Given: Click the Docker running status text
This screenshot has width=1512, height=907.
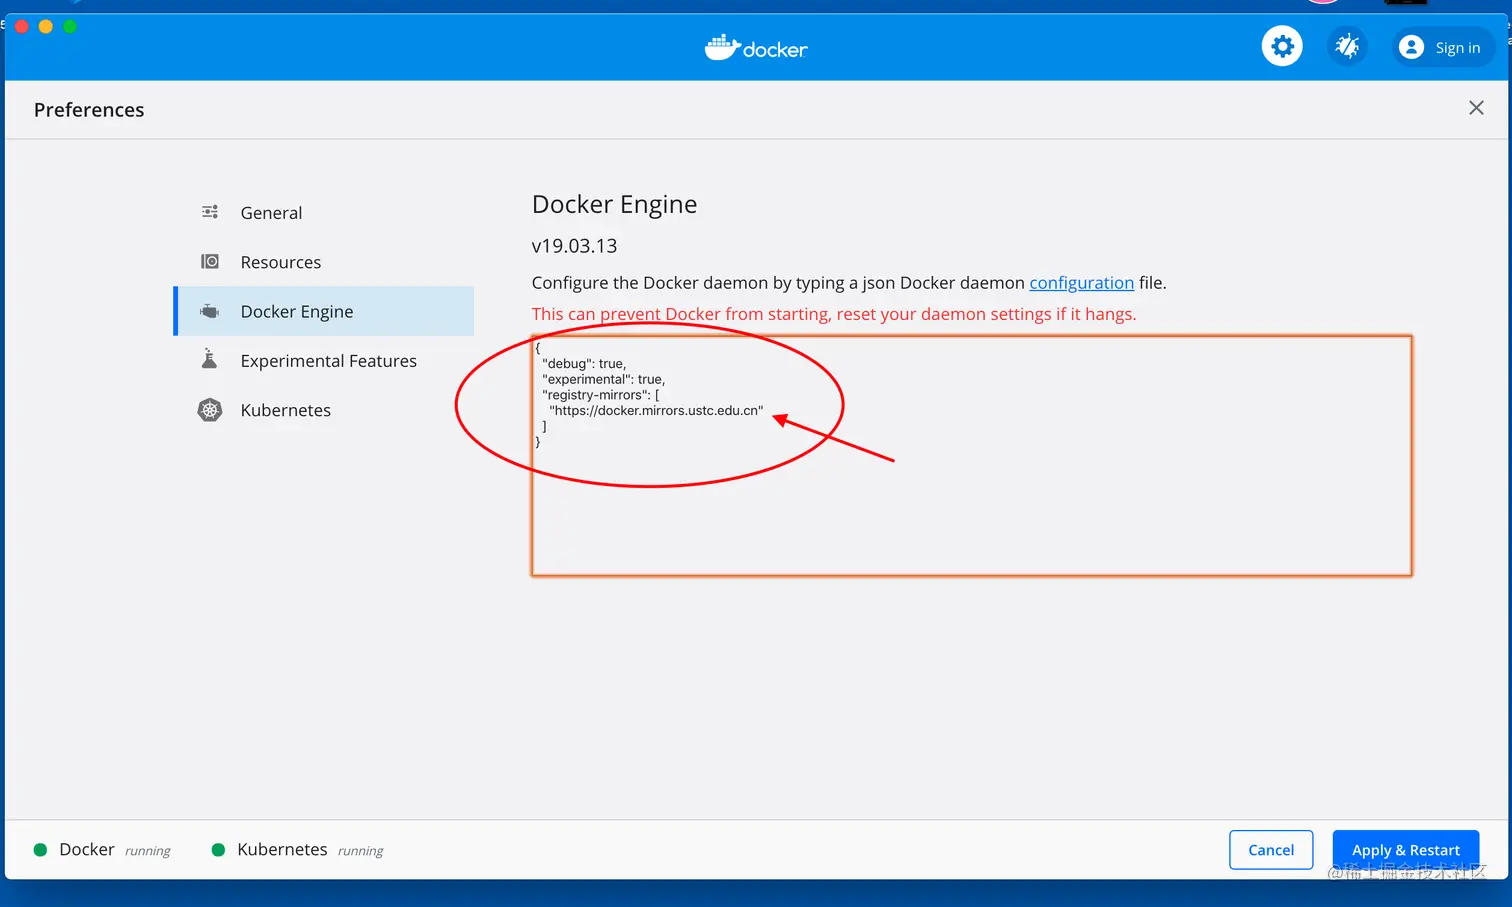Looking at the screenshot, I should coord(147,851).
